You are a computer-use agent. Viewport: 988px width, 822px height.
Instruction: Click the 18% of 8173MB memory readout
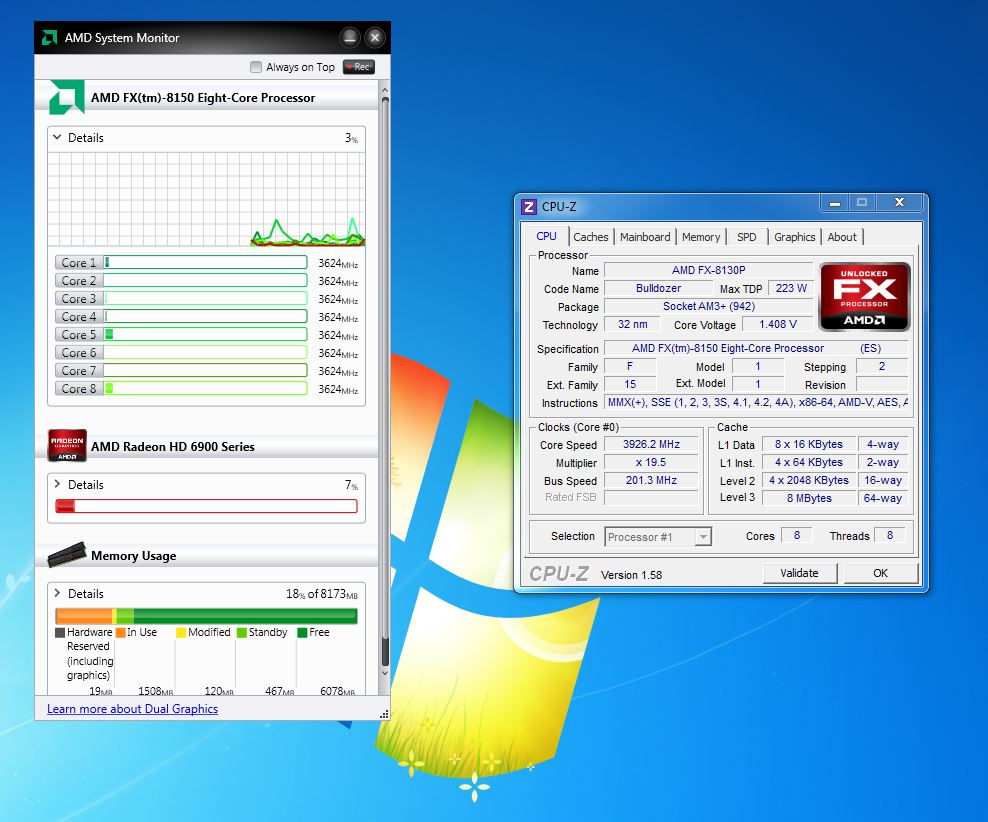point(322,594)
